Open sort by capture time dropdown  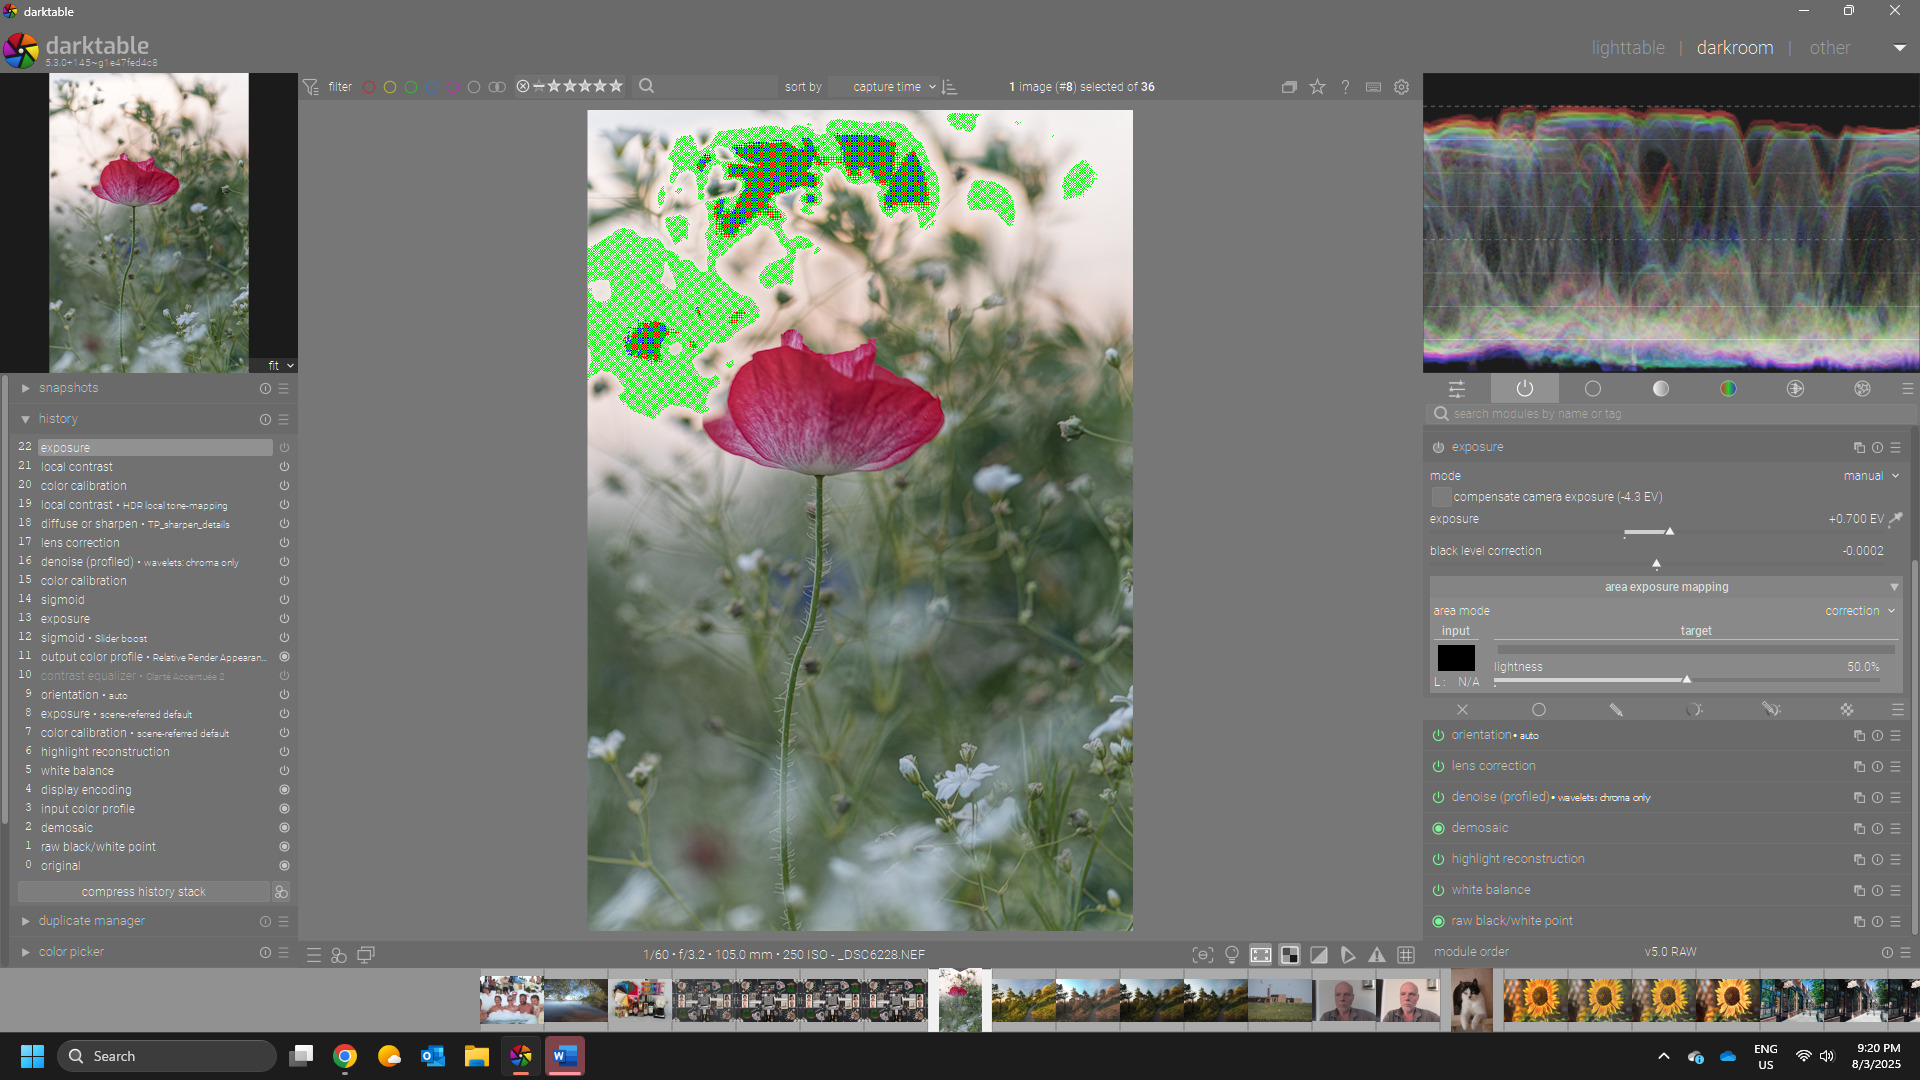click(888, 87)
